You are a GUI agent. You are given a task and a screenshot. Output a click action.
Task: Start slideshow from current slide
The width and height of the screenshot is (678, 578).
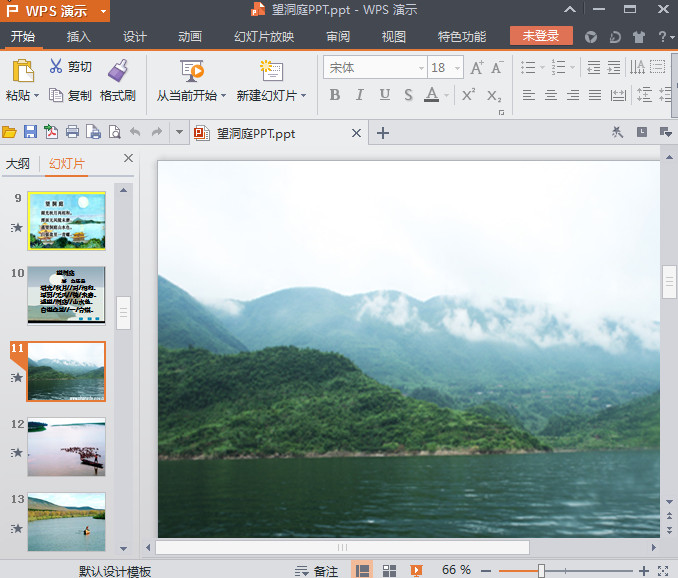pos(192,71)
